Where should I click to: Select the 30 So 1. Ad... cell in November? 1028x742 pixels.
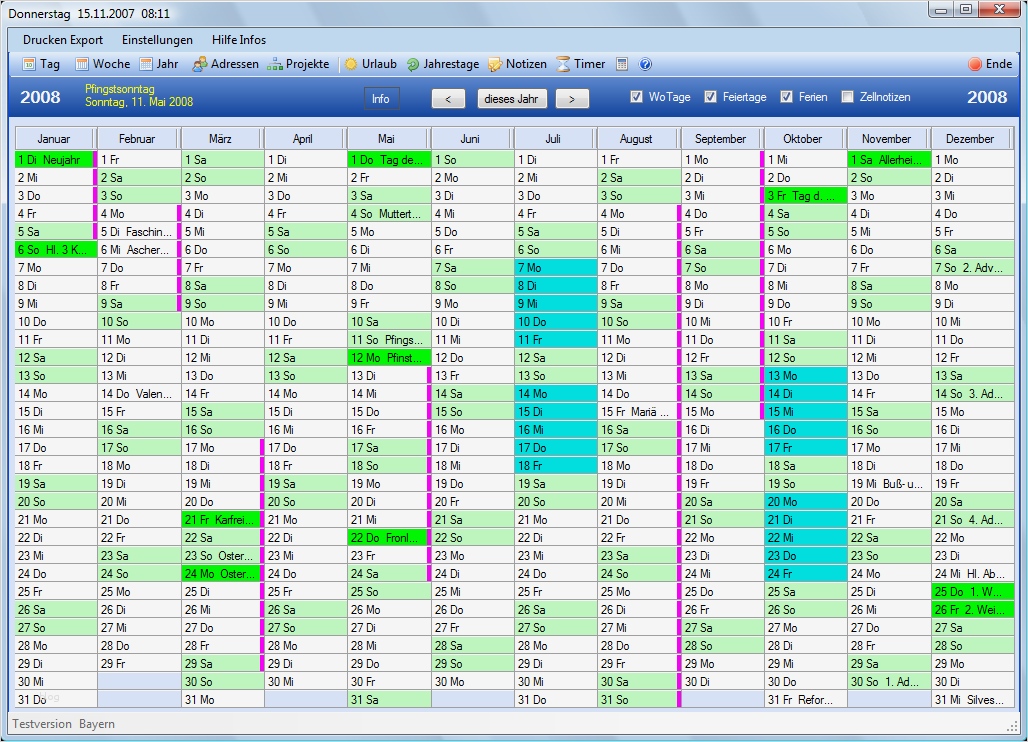[889, 682]
